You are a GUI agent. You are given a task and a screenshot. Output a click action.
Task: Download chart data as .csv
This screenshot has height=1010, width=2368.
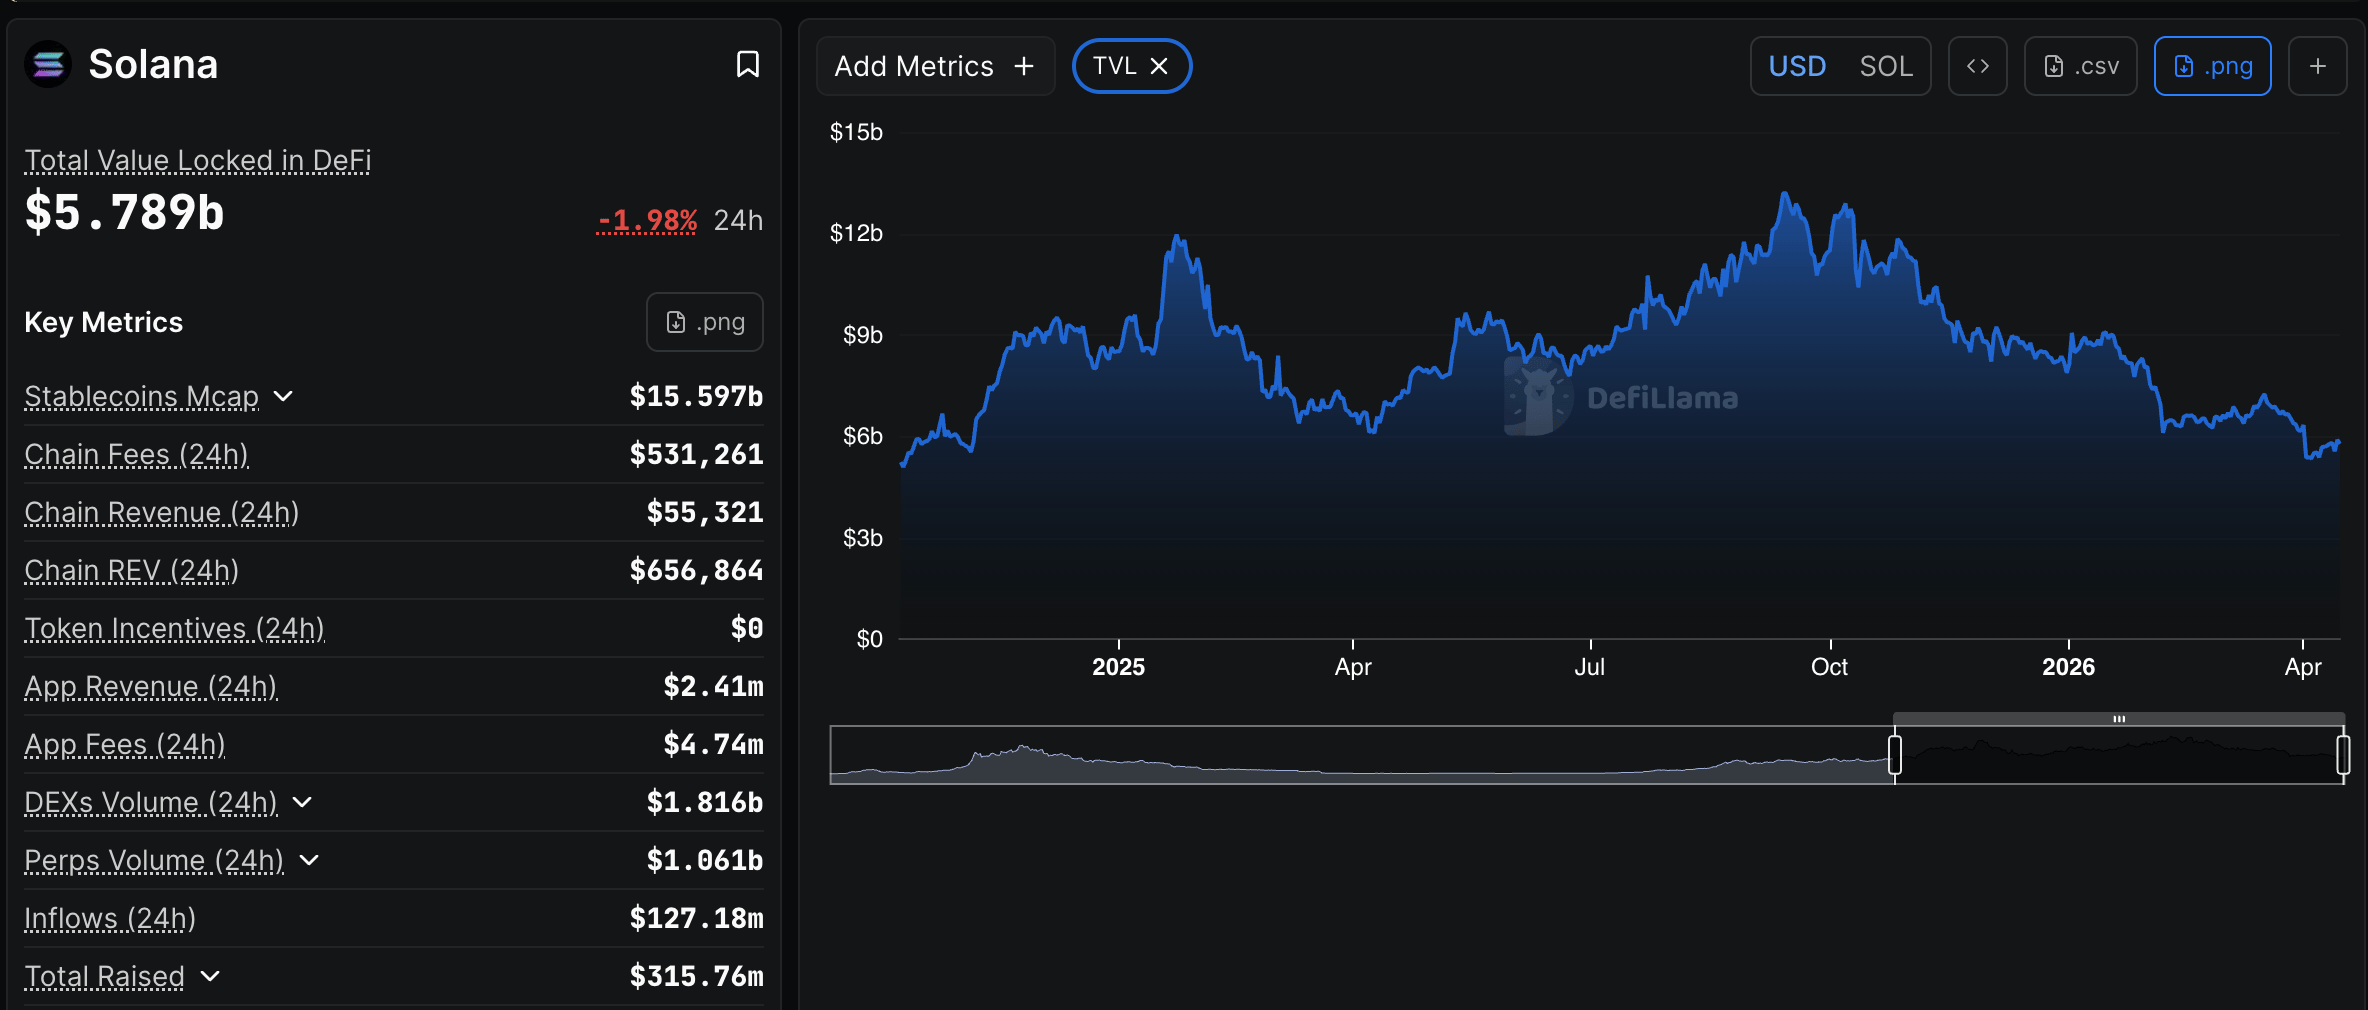click(x=2080, y=66)
